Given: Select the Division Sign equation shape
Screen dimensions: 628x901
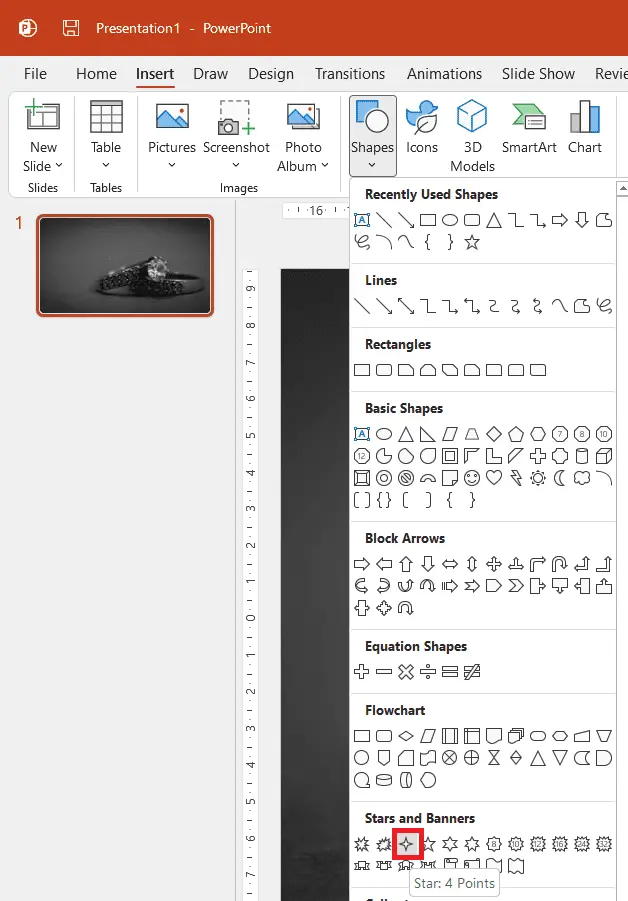Looking at the screenshot, I should coord(428,672).
